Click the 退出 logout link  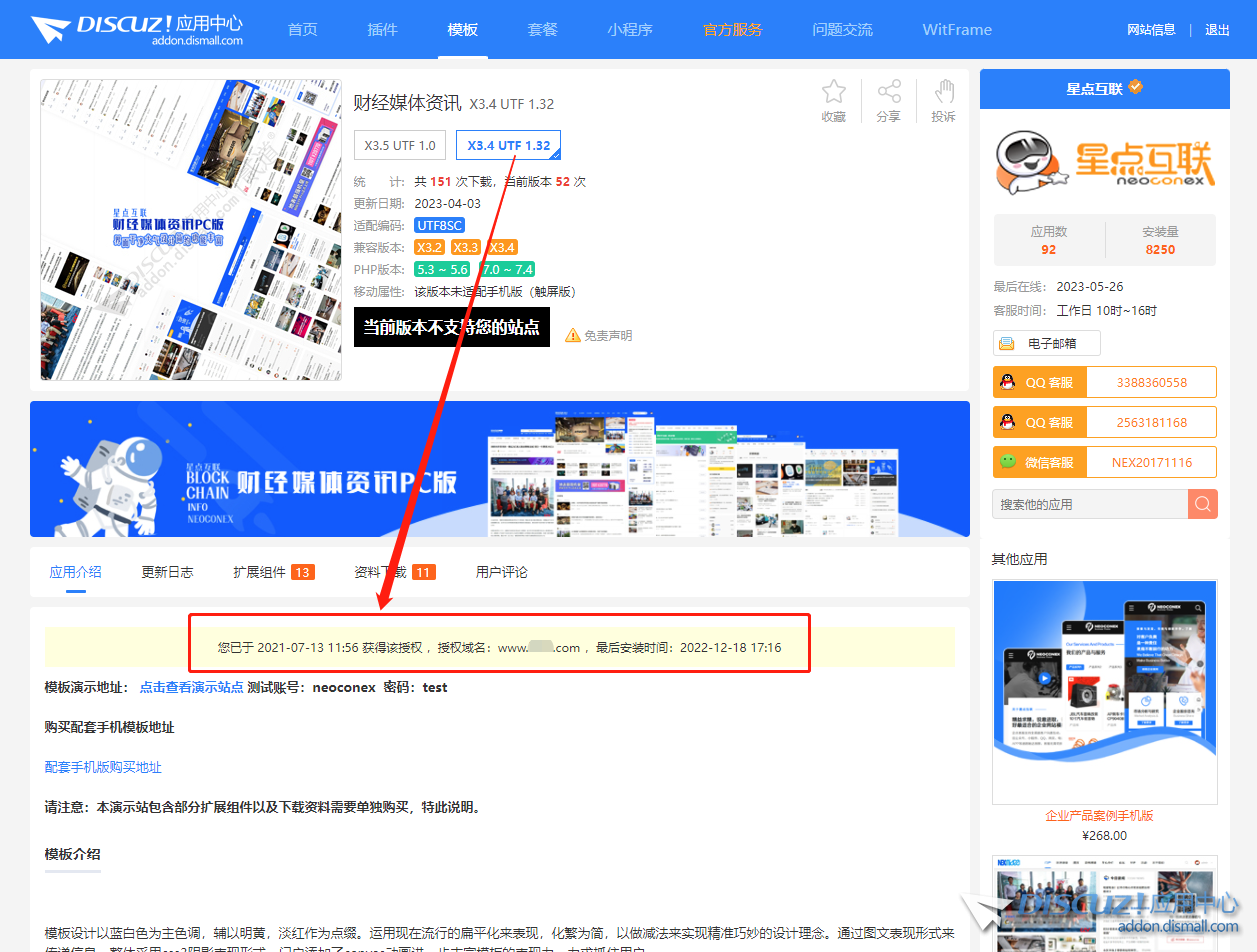1218,30
